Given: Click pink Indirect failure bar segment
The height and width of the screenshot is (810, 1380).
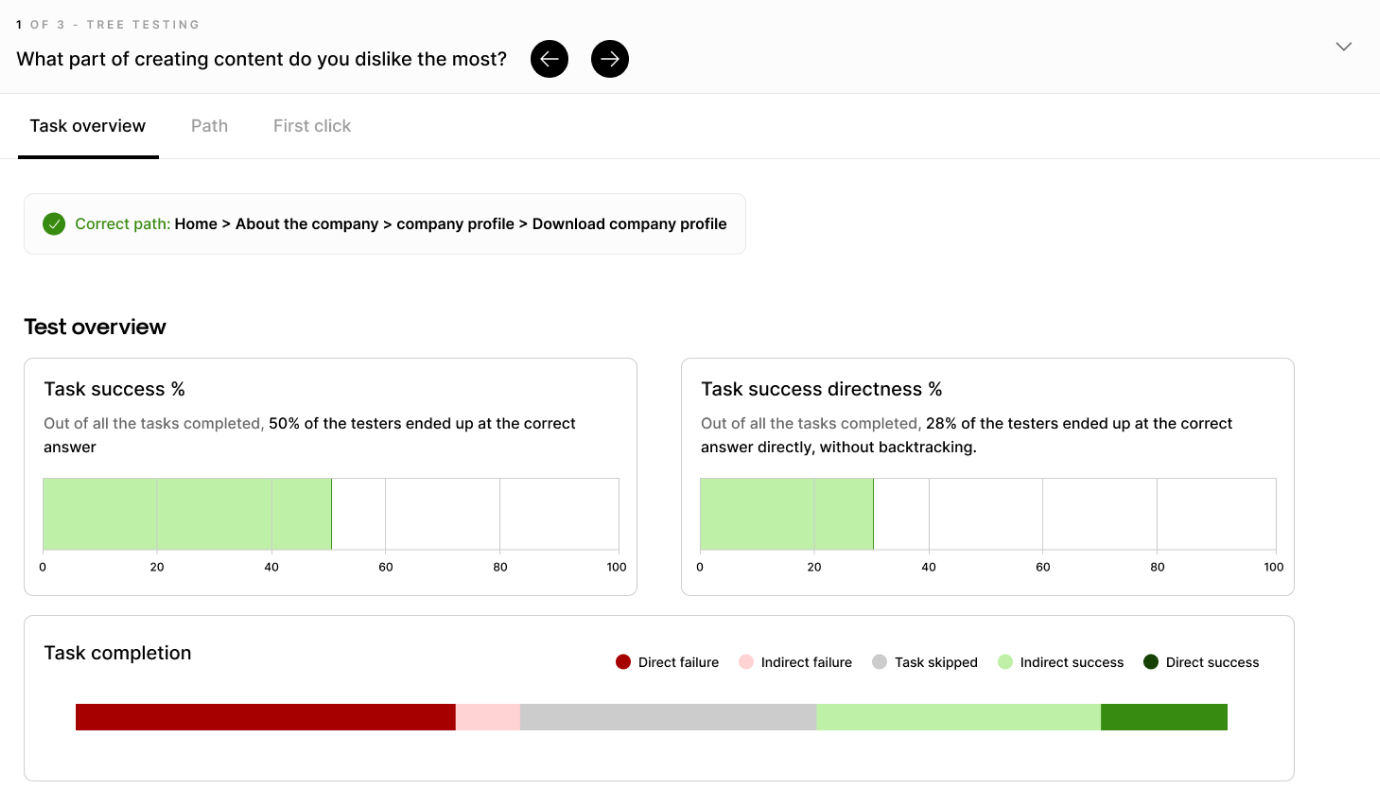Looking at the screenshot, I should 488,717.
